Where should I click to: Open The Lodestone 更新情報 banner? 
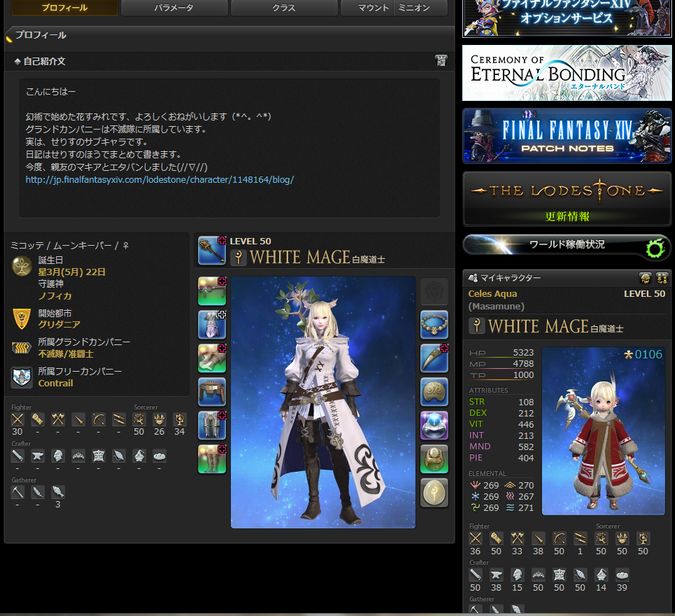[567, 199]
